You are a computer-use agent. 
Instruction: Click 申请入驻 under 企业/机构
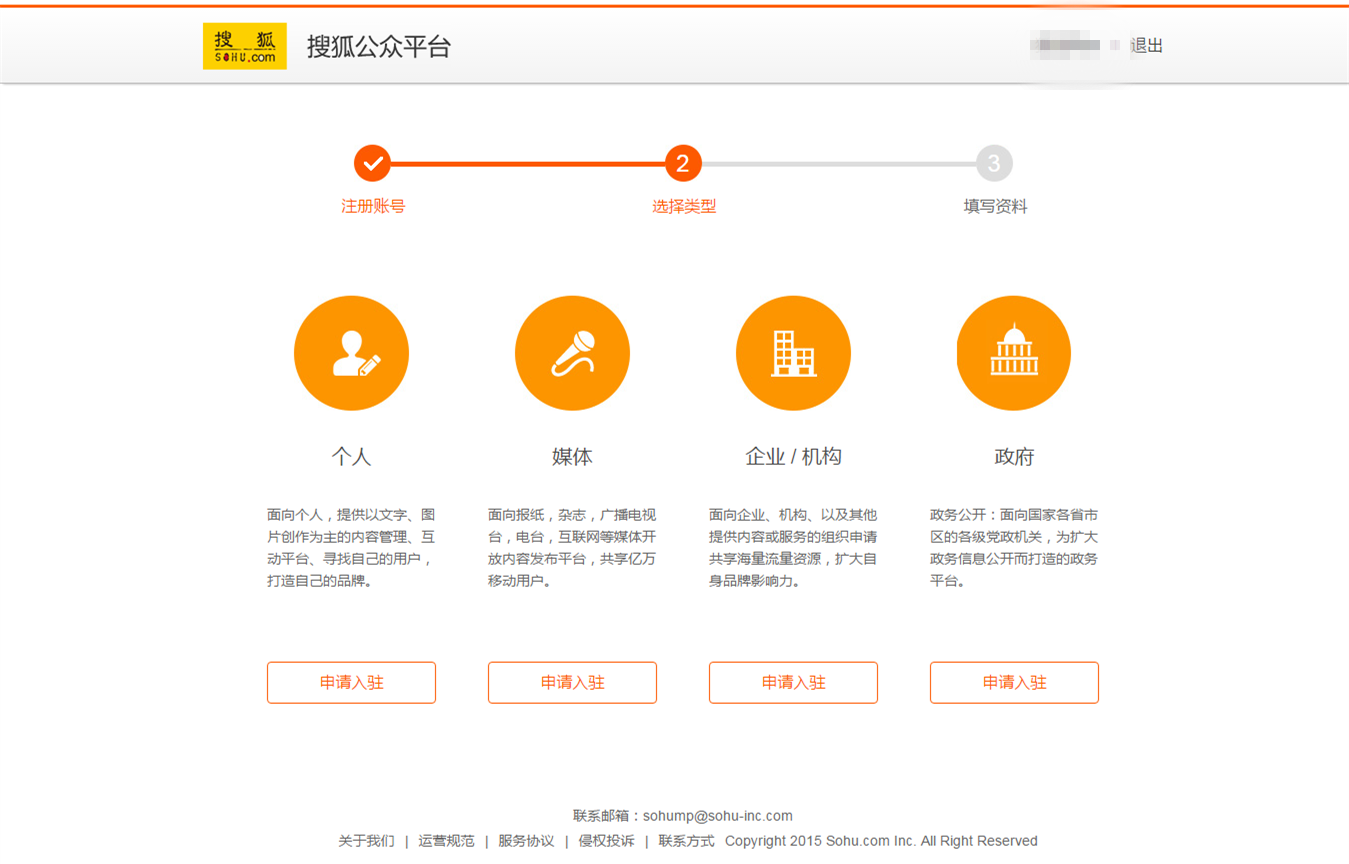[793, 682]
